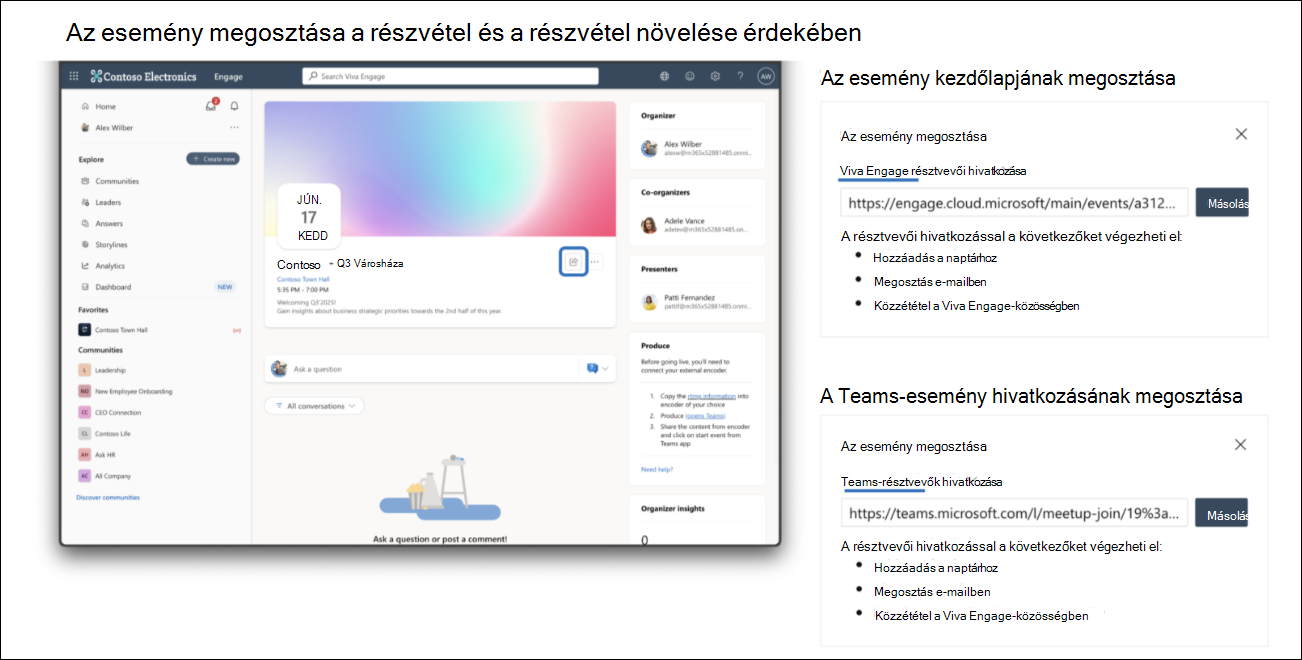
Task: Close the Teams share dialog
Action: coord(1241,445)
